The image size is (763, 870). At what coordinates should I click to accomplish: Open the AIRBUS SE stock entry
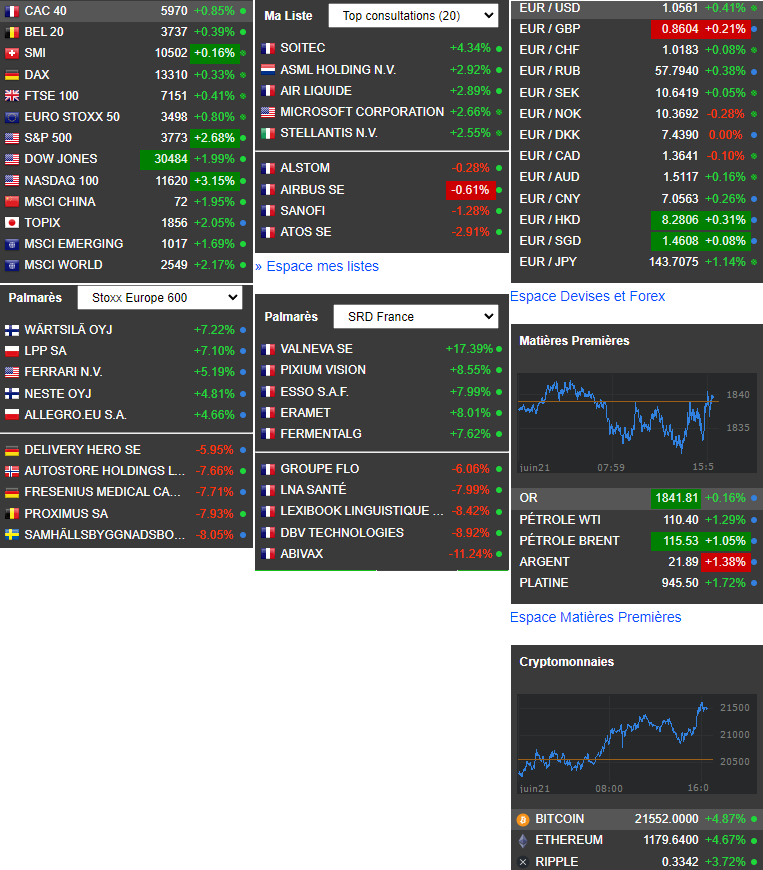click(x=382, y=190)
